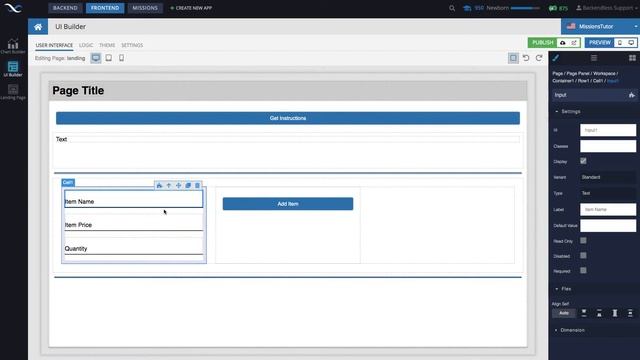Click the cloud upload icon beside Publish
This screenshot has height=360, width=640.
[x=563, y=42]
